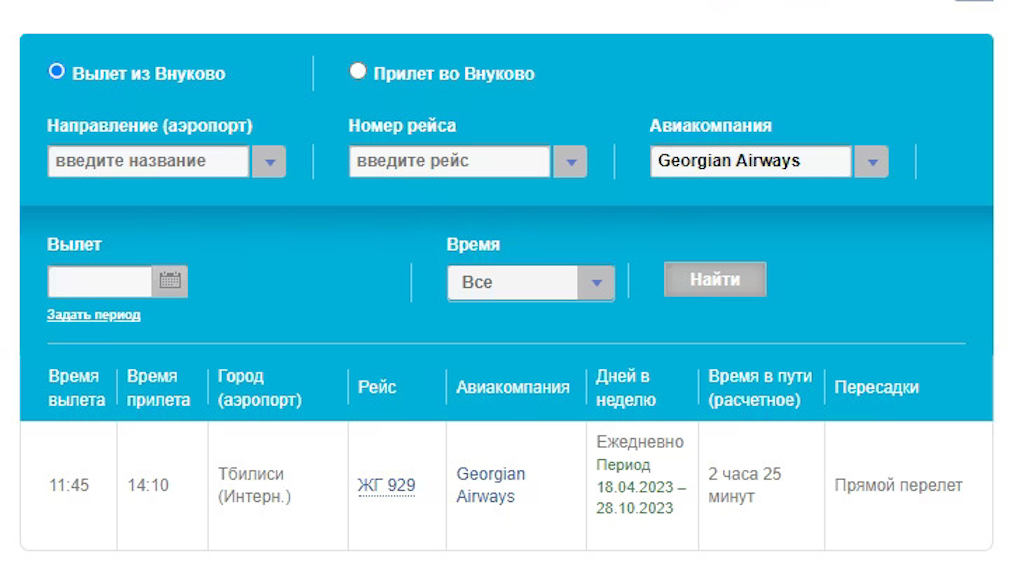The width and height of the screenshot is (1023, 575).
Task: Click the Номер рейса input field
Action: pos(450,161)
